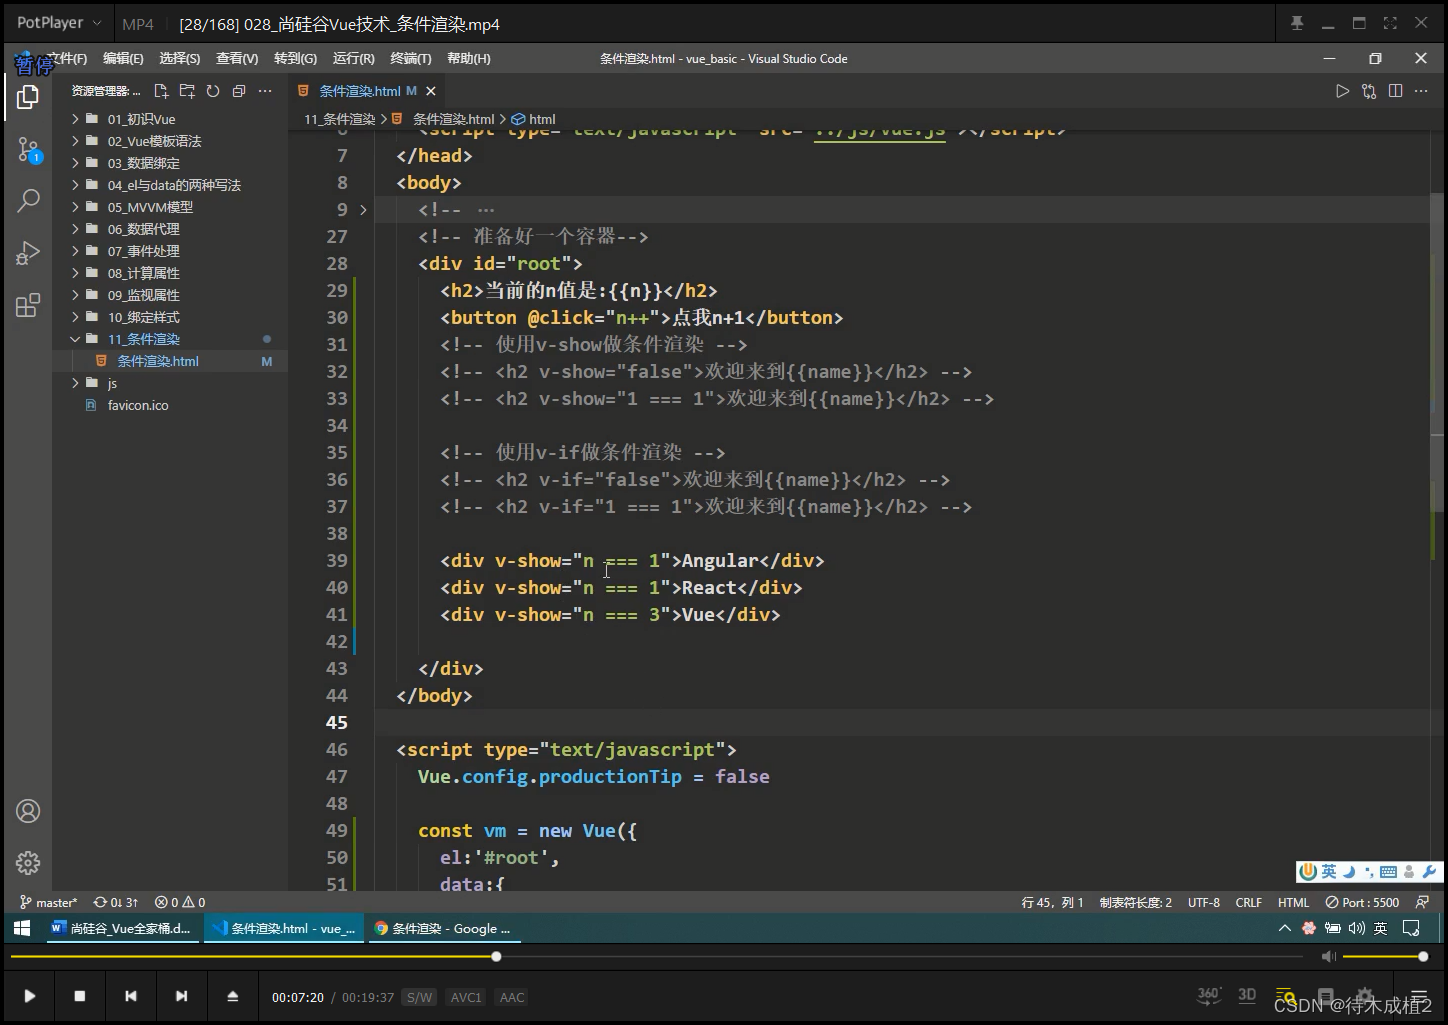Toggle PotPlayer 3D video mode
Screen dimensions: 1448x1025
click(1247, 995)
